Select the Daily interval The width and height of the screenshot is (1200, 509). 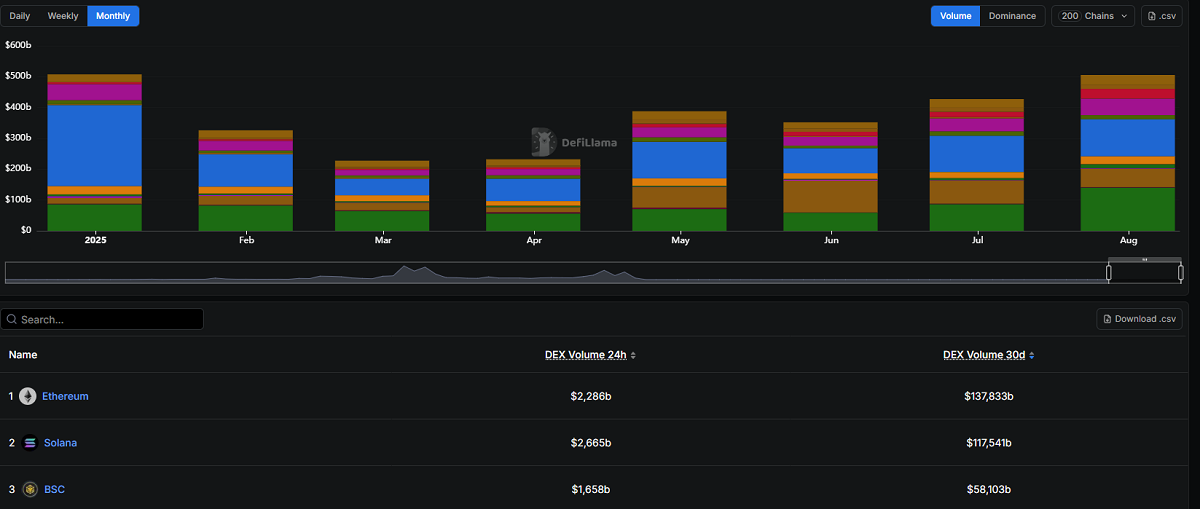[x=20, y=16]
